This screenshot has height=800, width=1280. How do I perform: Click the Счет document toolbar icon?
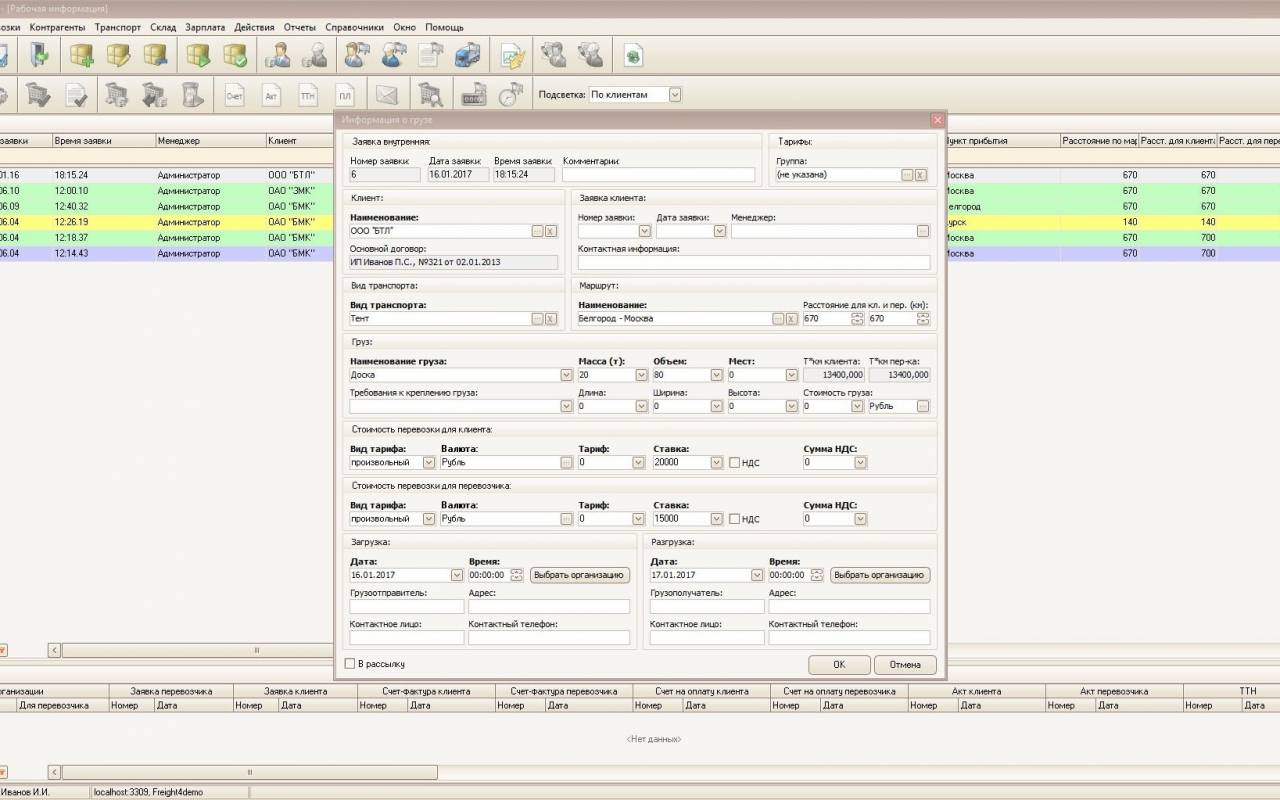[x=235, y=95]
